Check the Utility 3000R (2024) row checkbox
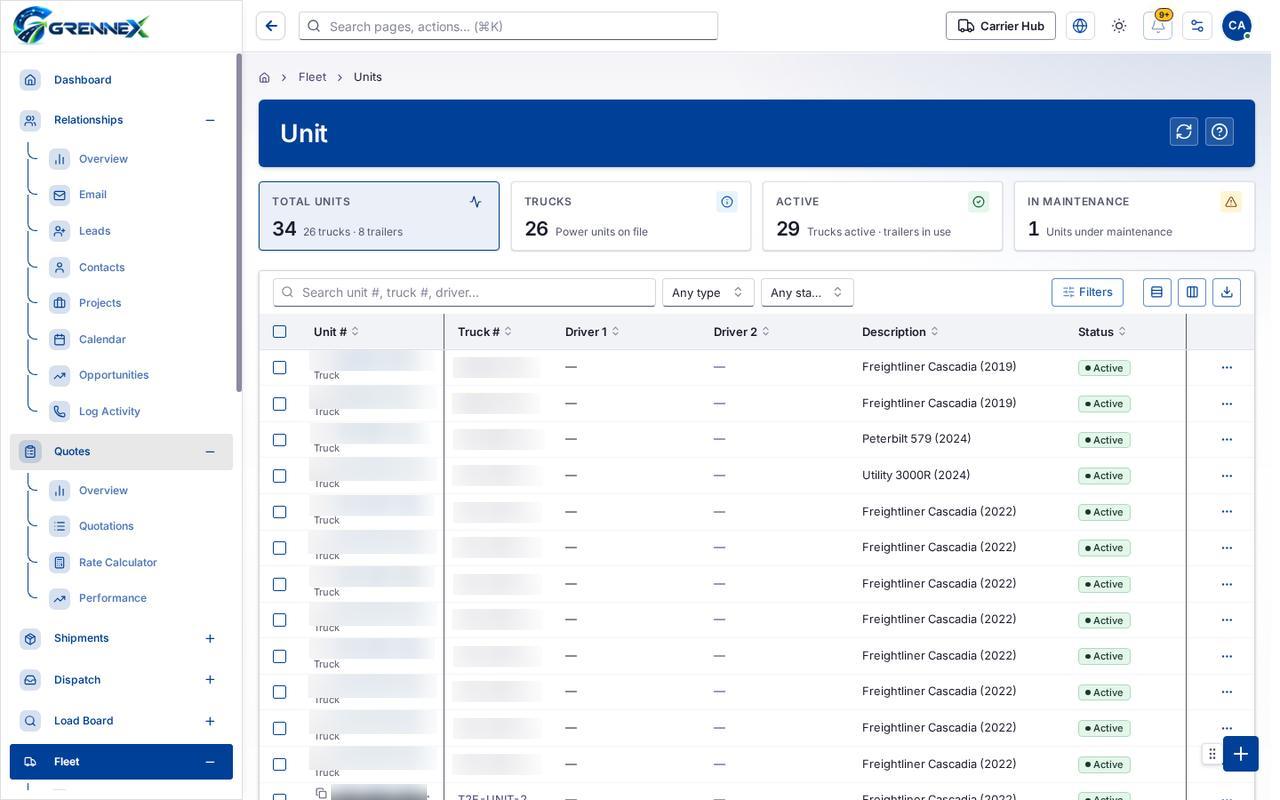Image resolution: width=1280 pixels, height=800 pixels. [x=280, y=476]
